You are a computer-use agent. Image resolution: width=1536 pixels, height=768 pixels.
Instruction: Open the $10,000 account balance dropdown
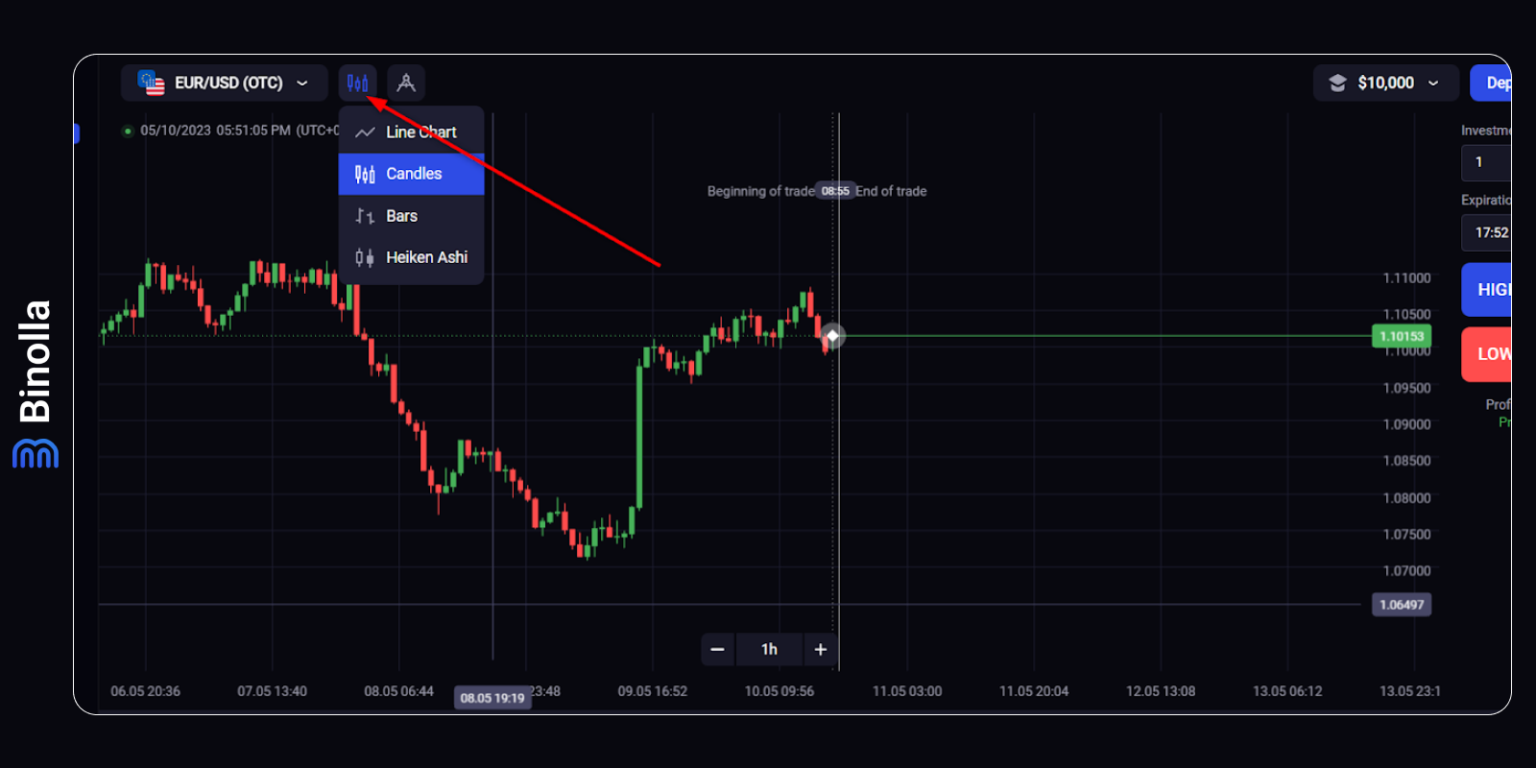pyautogui.click(x=1386, y=83)
